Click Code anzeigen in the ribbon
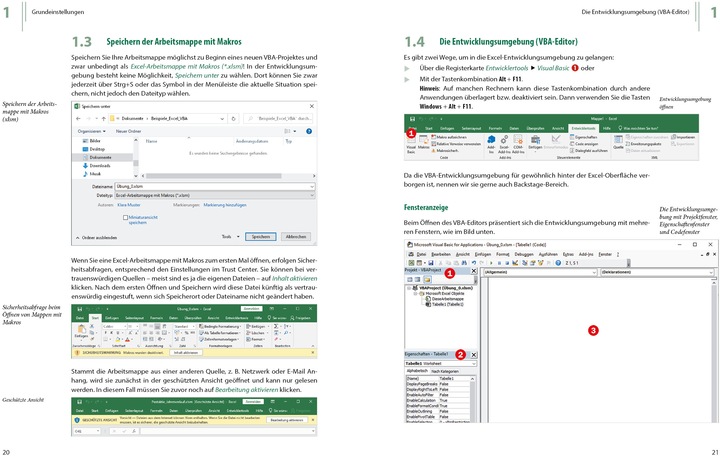Viewport: 720px width, 456px height. tap(584, 144)
